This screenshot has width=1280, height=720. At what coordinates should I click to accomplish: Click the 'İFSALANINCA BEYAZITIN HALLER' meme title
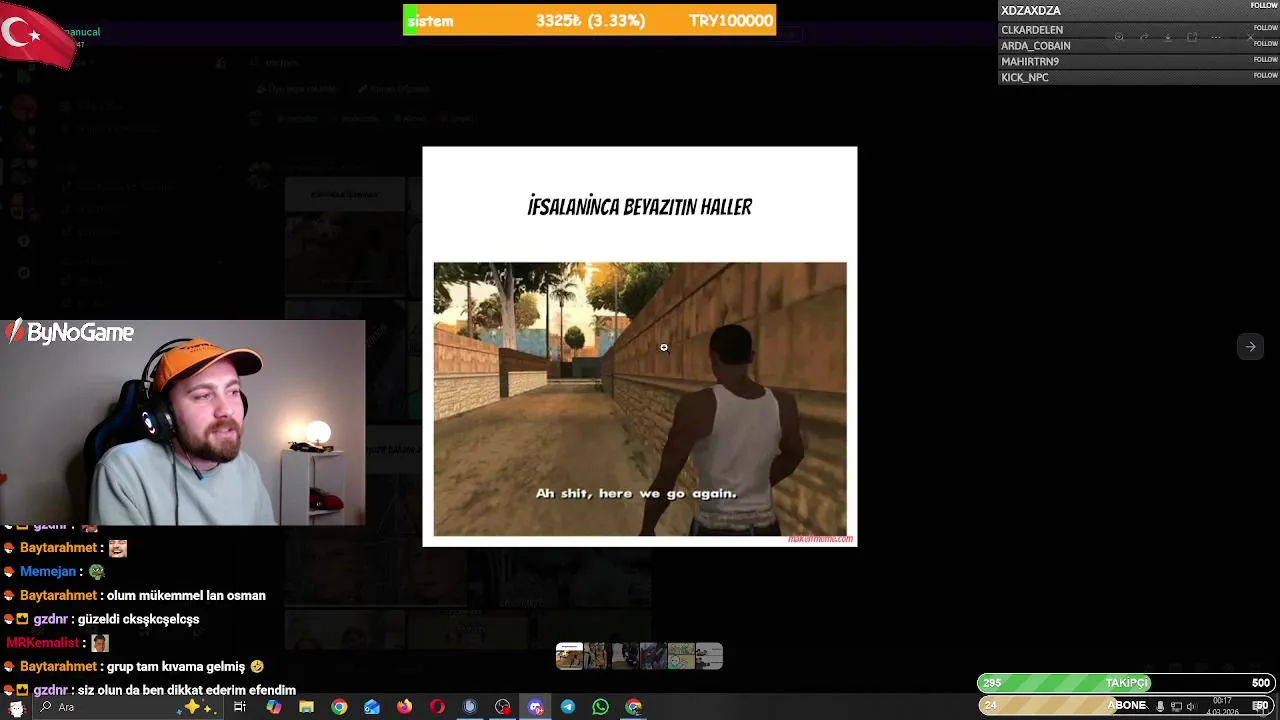point(640,207)
